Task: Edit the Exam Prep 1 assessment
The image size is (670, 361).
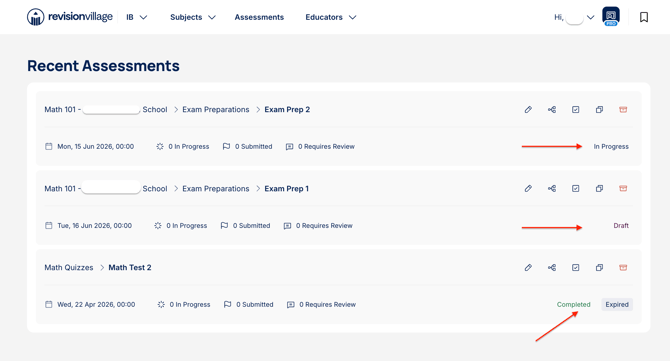Action: click(x=528, y=188)
